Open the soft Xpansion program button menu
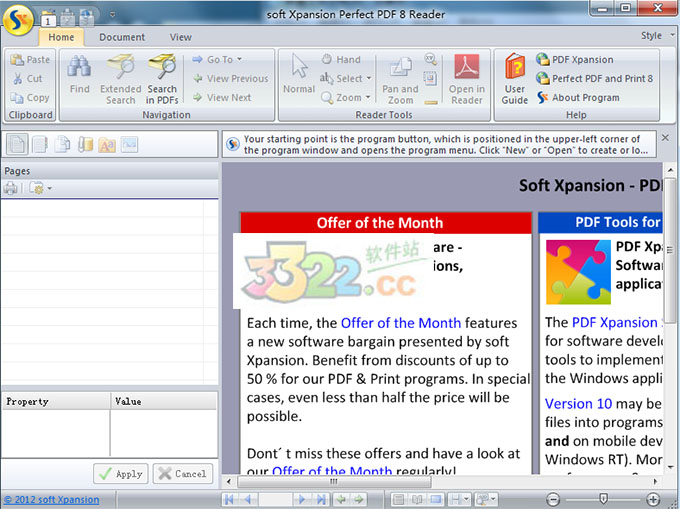 (18, 19)
